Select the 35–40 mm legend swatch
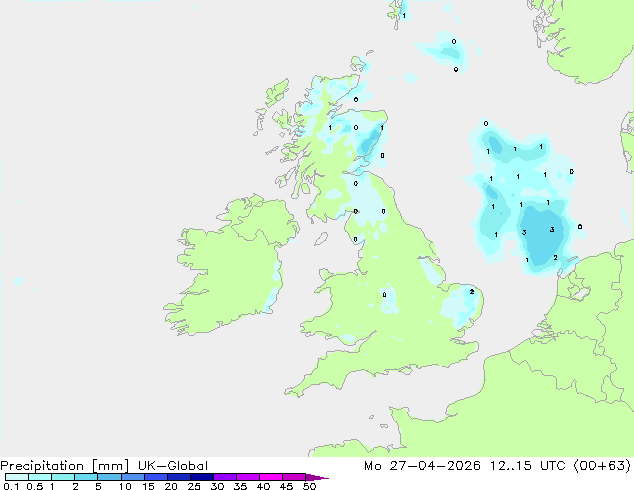The height and width of the screenshot is (490, 634). click(247, 477)
